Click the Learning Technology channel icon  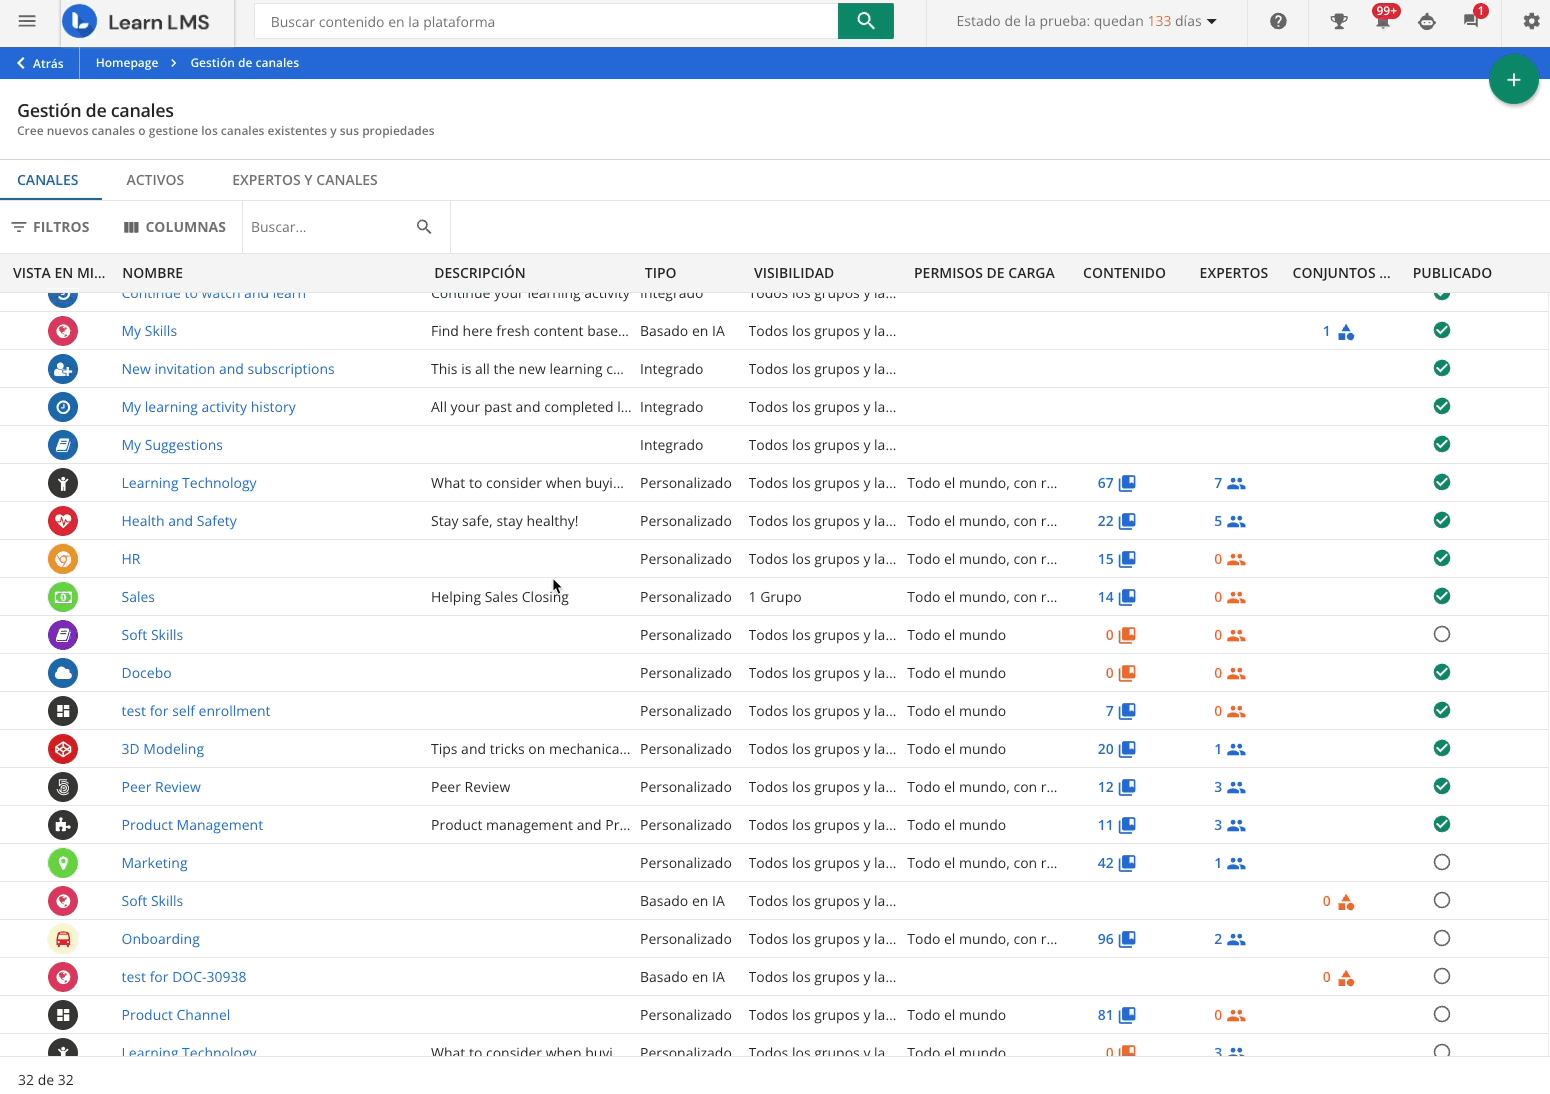pyautogui.click(x=63, y=483)
